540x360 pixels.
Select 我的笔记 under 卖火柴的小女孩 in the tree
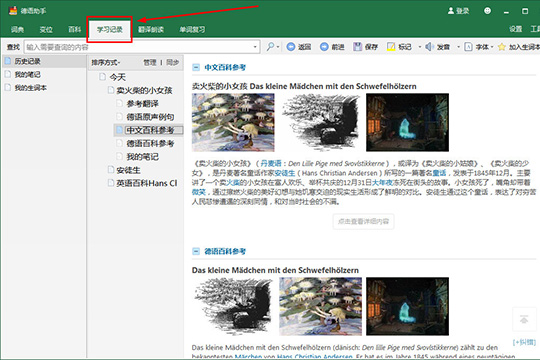click(x=142, y=157)
